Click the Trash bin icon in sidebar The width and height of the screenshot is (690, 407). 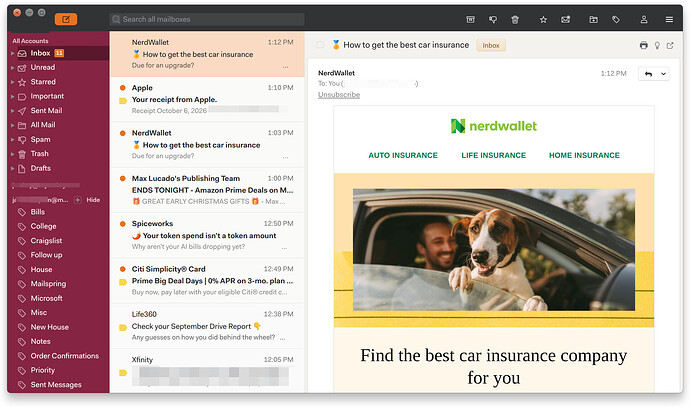click(22, 154)
